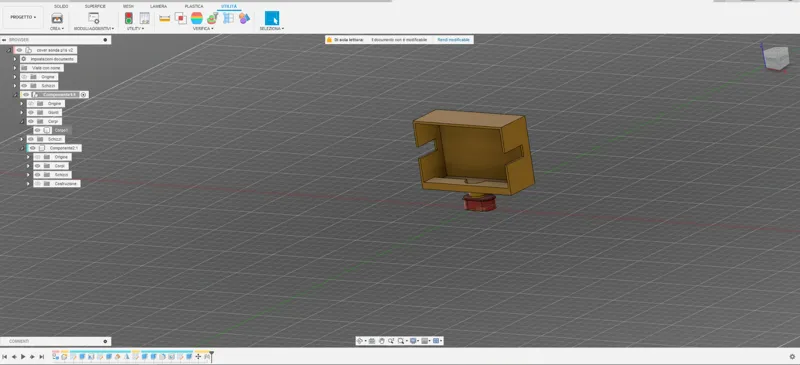Open the Moduli aggiuntivi scripts icon
The height and width of the screenshot is (365, 800).
click(94, 18)
